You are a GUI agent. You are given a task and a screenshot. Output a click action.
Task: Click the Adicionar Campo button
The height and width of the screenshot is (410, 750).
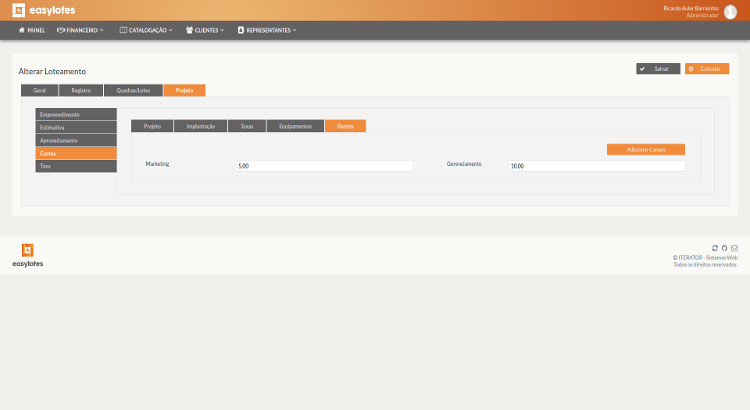coord(646,150)
